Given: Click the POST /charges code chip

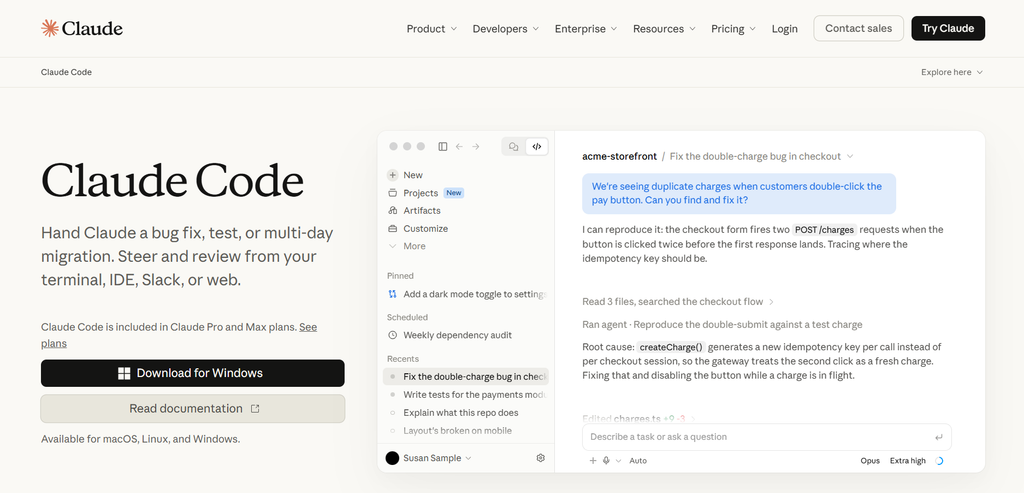Looking at the screenshot, I should tap(824, 230).
